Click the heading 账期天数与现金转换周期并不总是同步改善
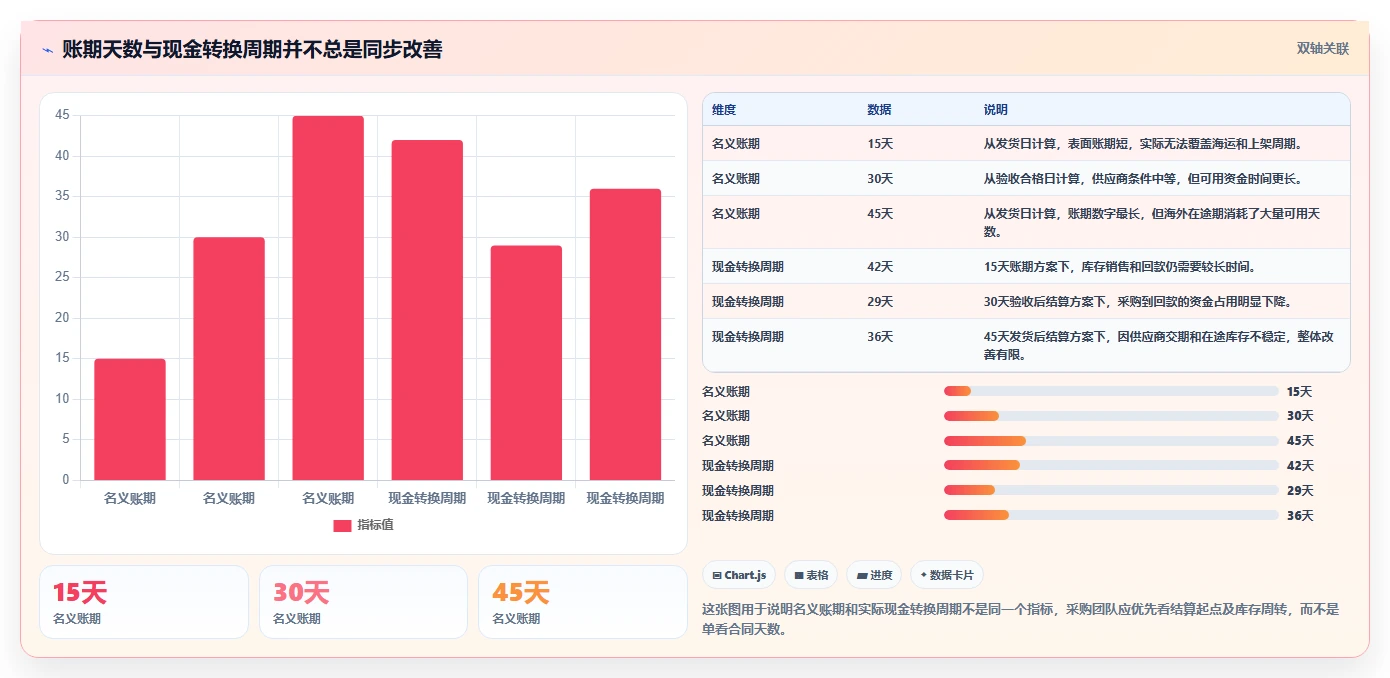1390x678 pixels. [252, 49]
